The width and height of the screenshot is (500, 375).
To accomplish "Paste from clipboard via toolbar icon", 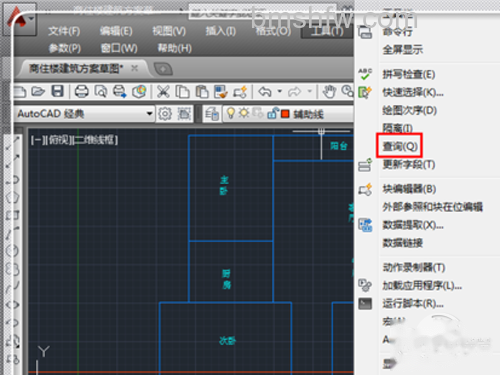I will click(x=202, y=92).
